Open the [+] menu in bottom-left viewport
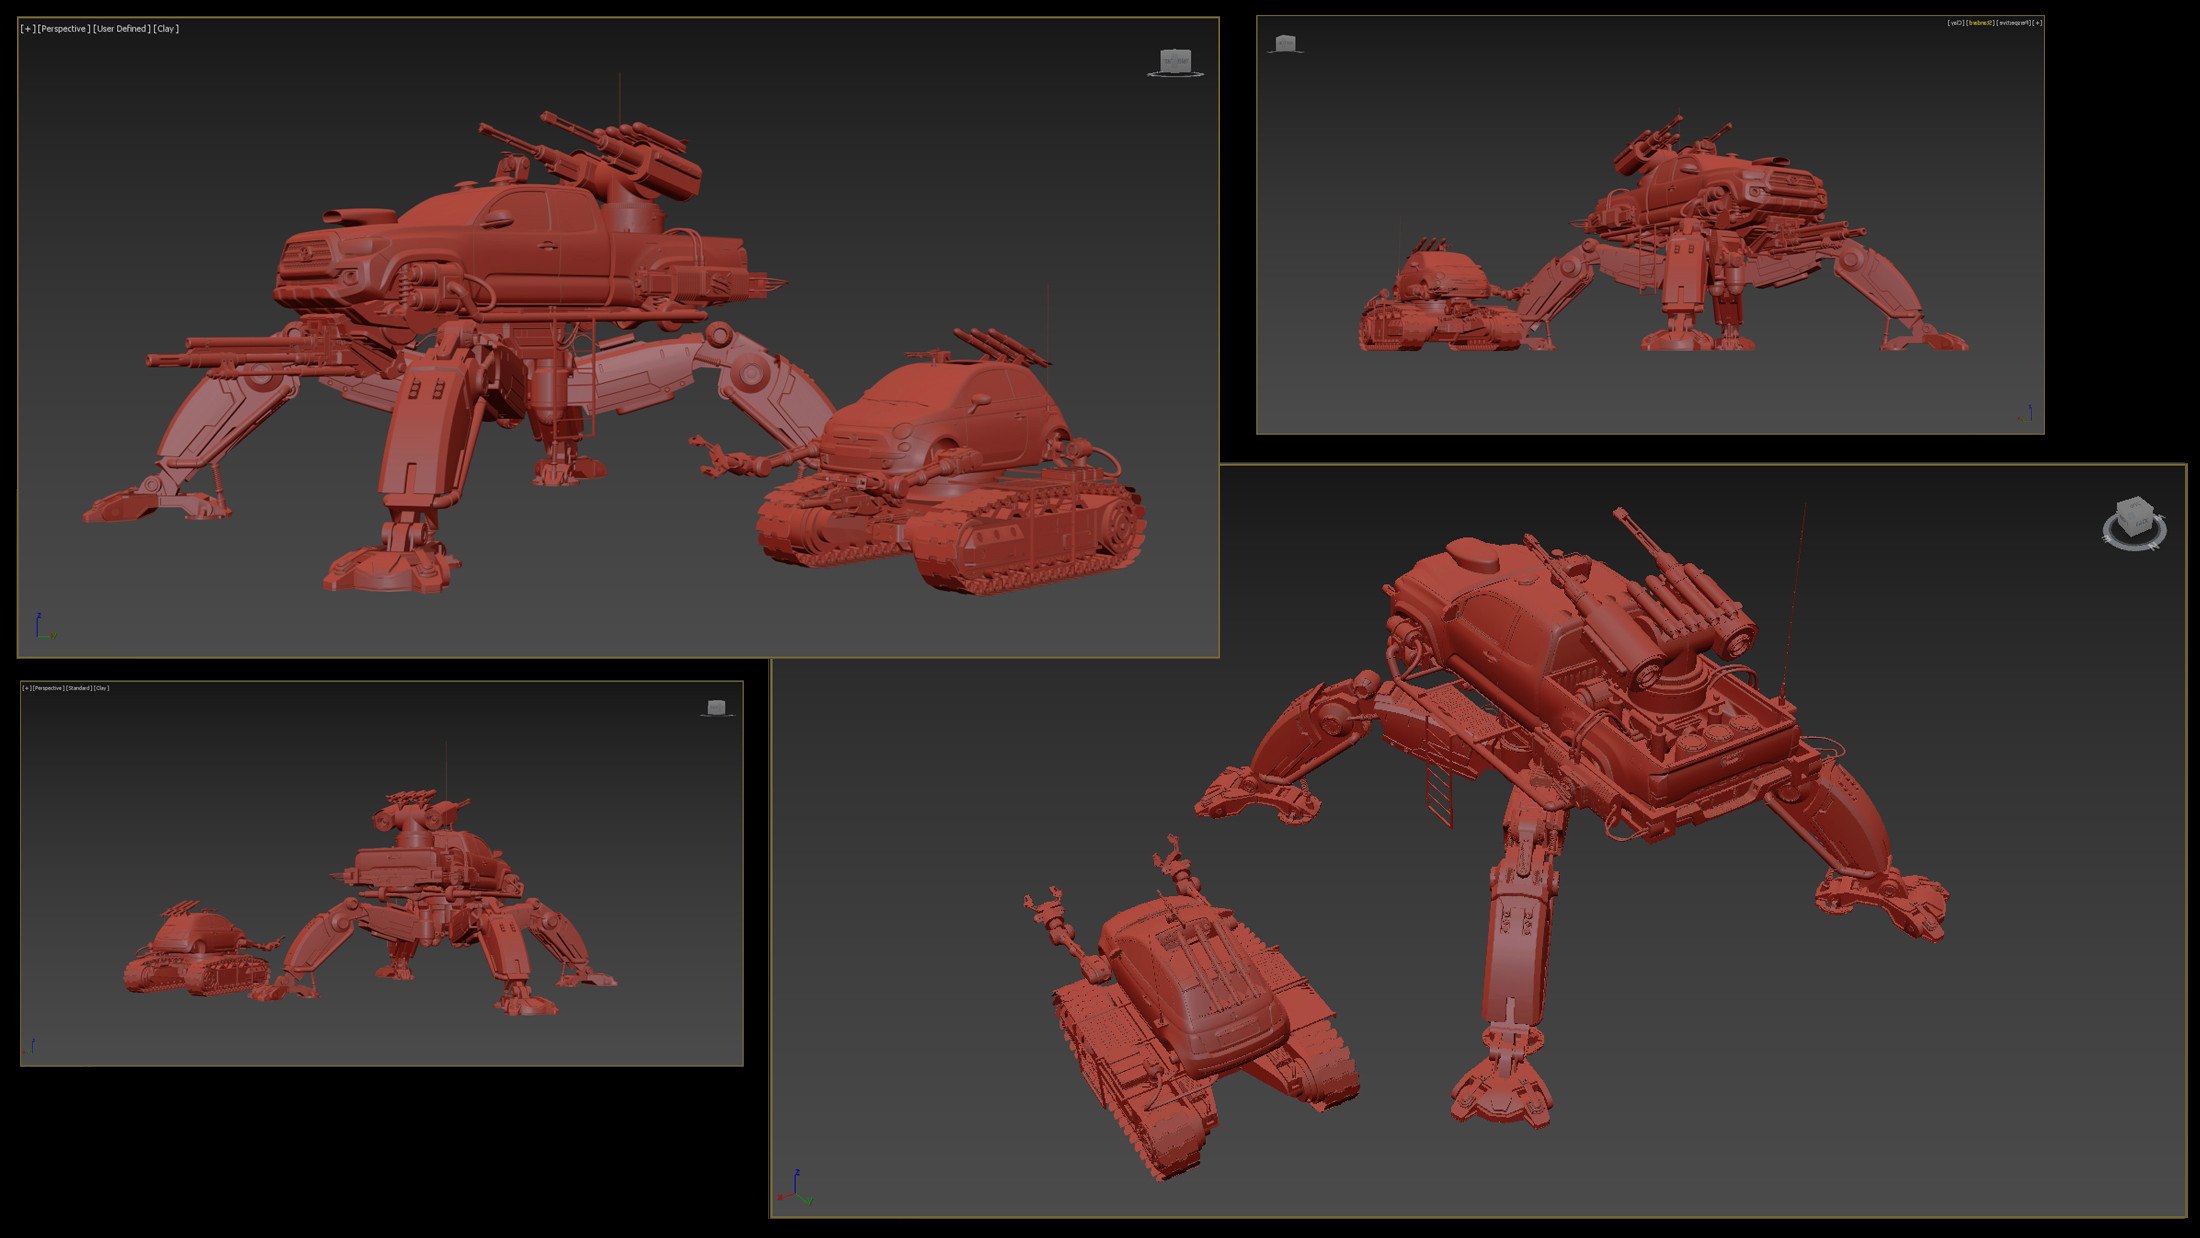 point(26,688)
